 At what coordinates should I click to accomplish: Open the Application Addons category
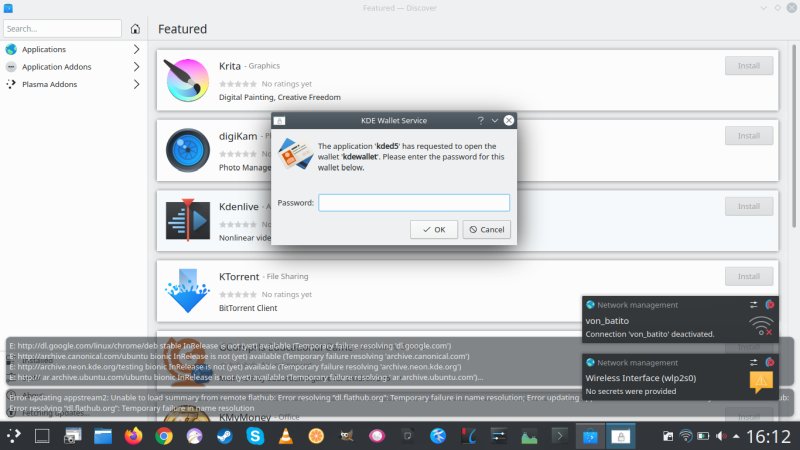click(x=56, y=67)
